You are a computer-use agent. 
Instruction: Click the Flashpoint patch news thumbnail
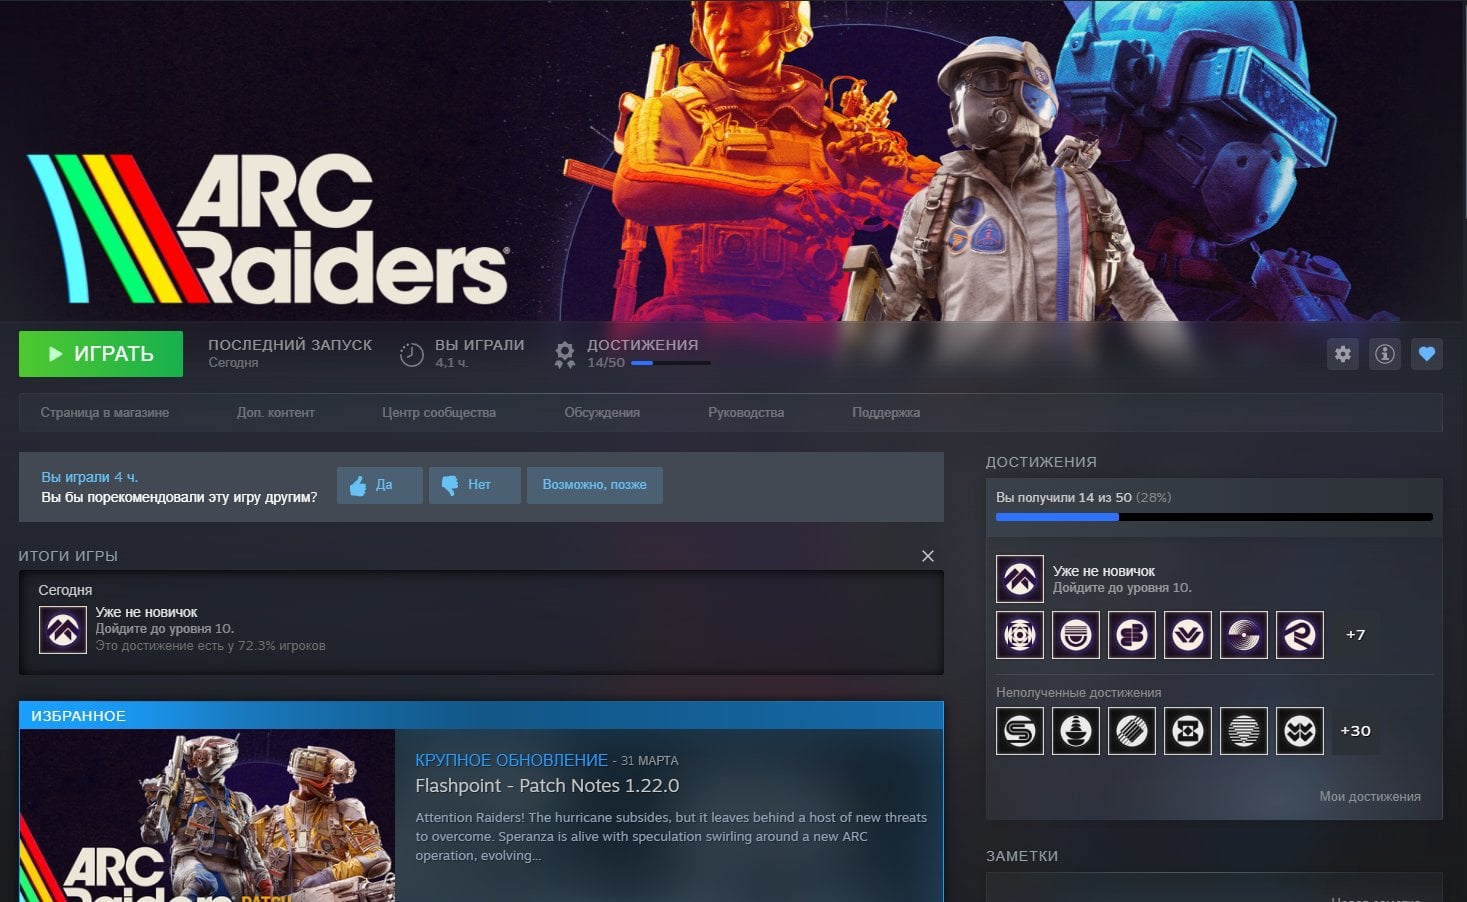(x=208, y=815)
